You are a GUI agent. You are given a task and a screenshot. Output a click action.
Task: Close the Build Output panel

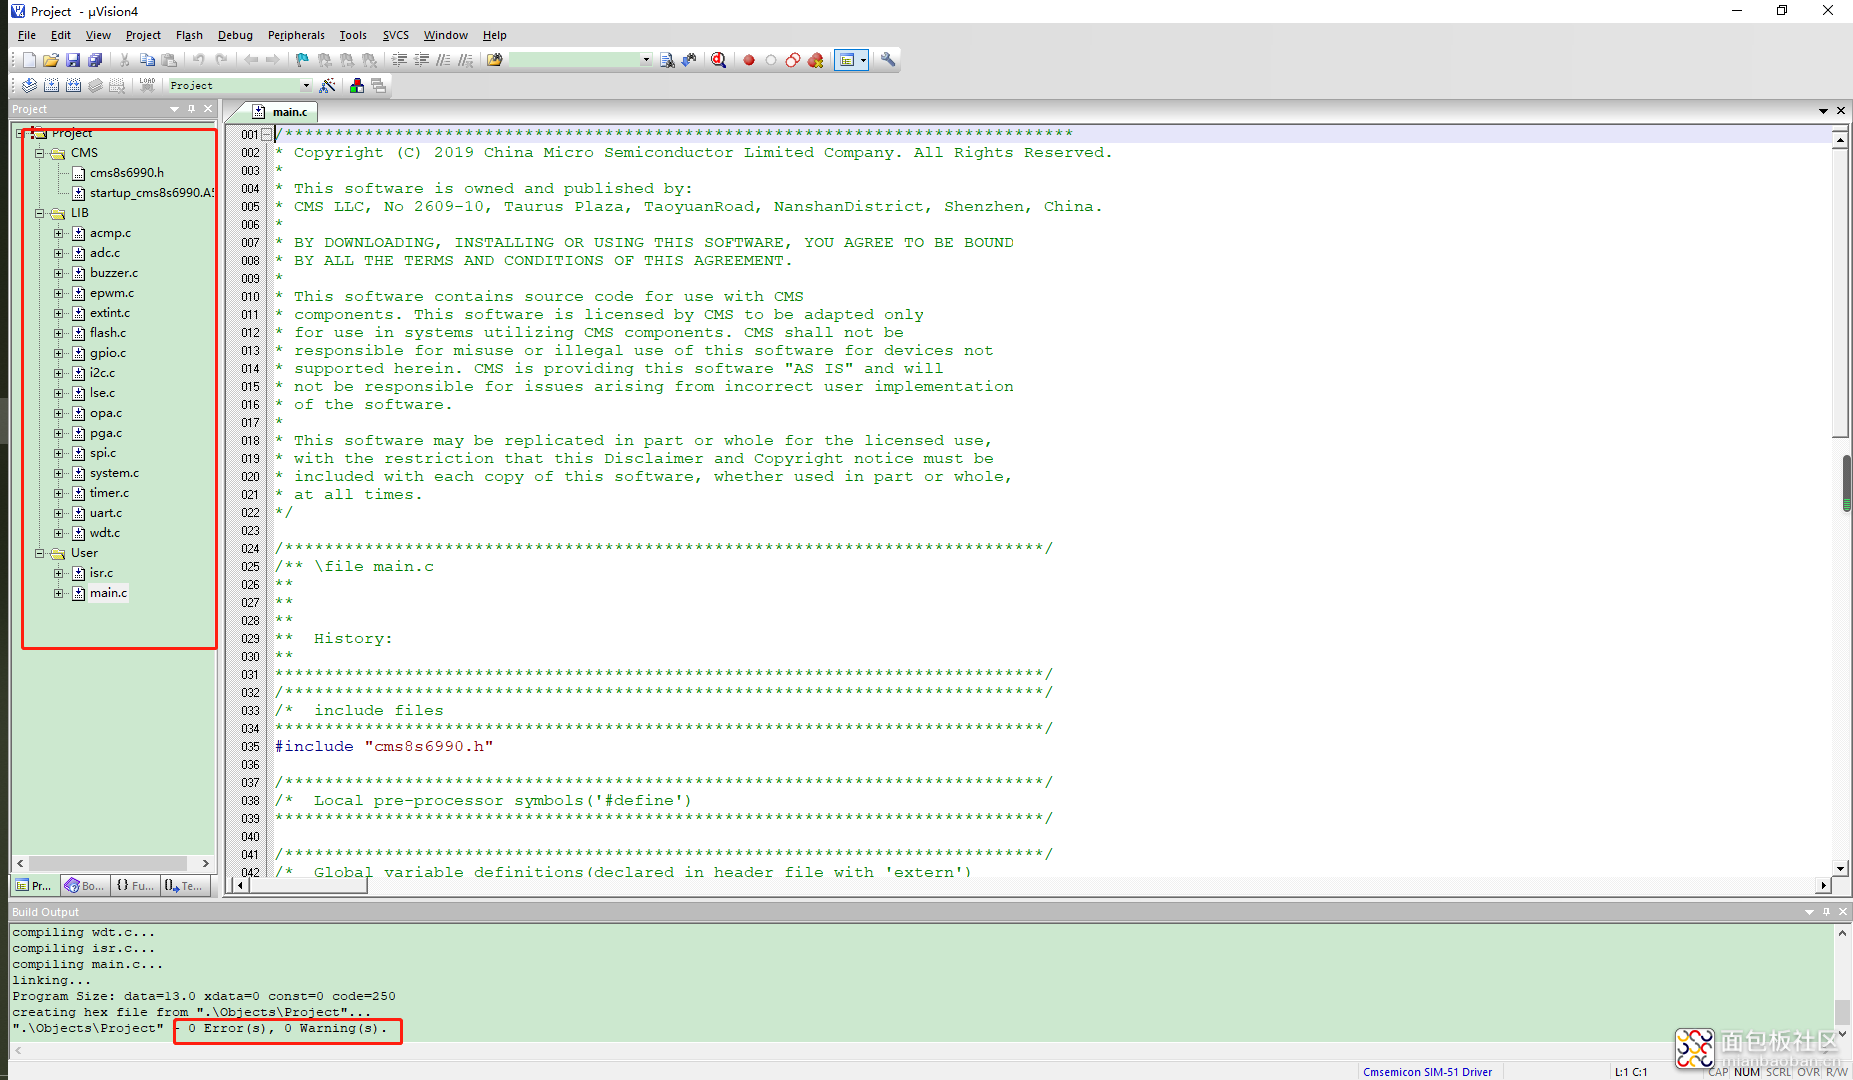(1843, 912)
